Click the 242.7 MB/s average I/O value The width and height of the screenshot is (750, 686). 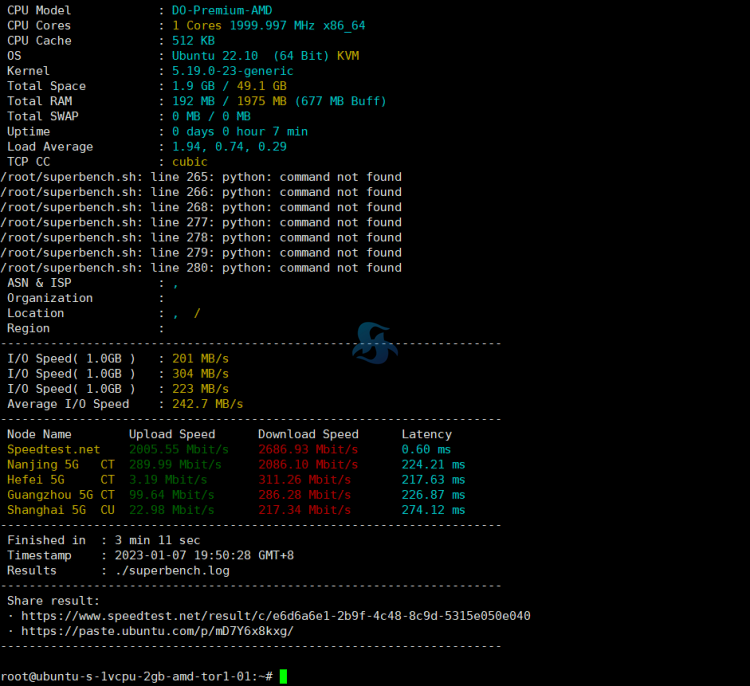point(207,404)
